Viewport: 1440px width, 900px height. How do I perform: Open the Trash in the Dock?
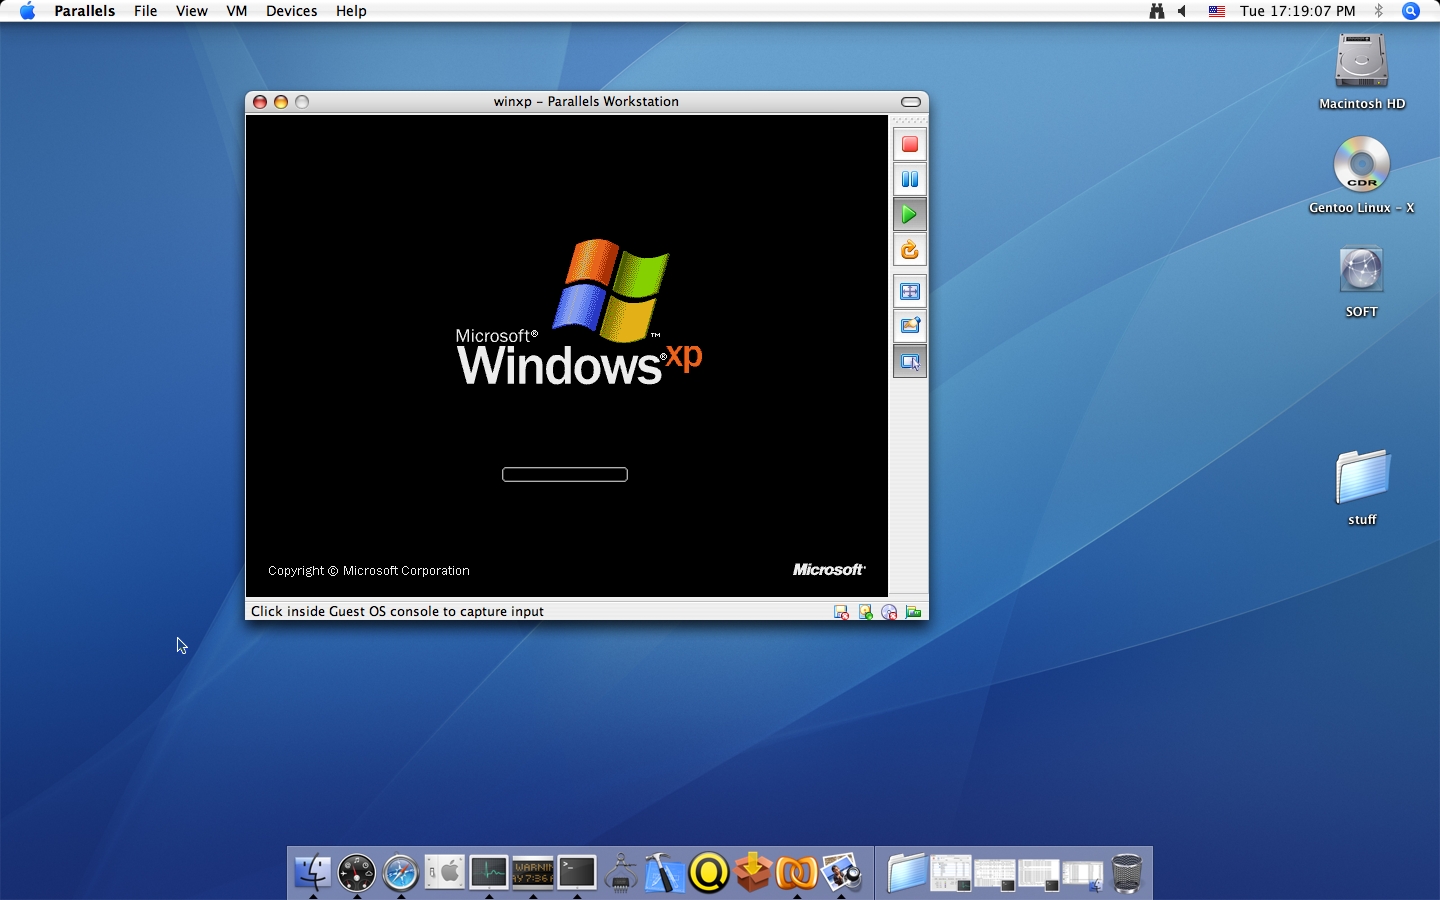(x=1127, y=873)
